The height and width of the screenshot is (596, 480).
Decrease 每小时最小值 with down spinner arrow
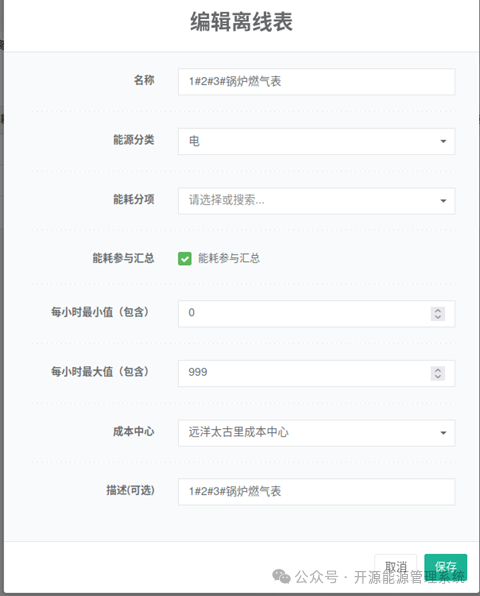pos(438,317)
